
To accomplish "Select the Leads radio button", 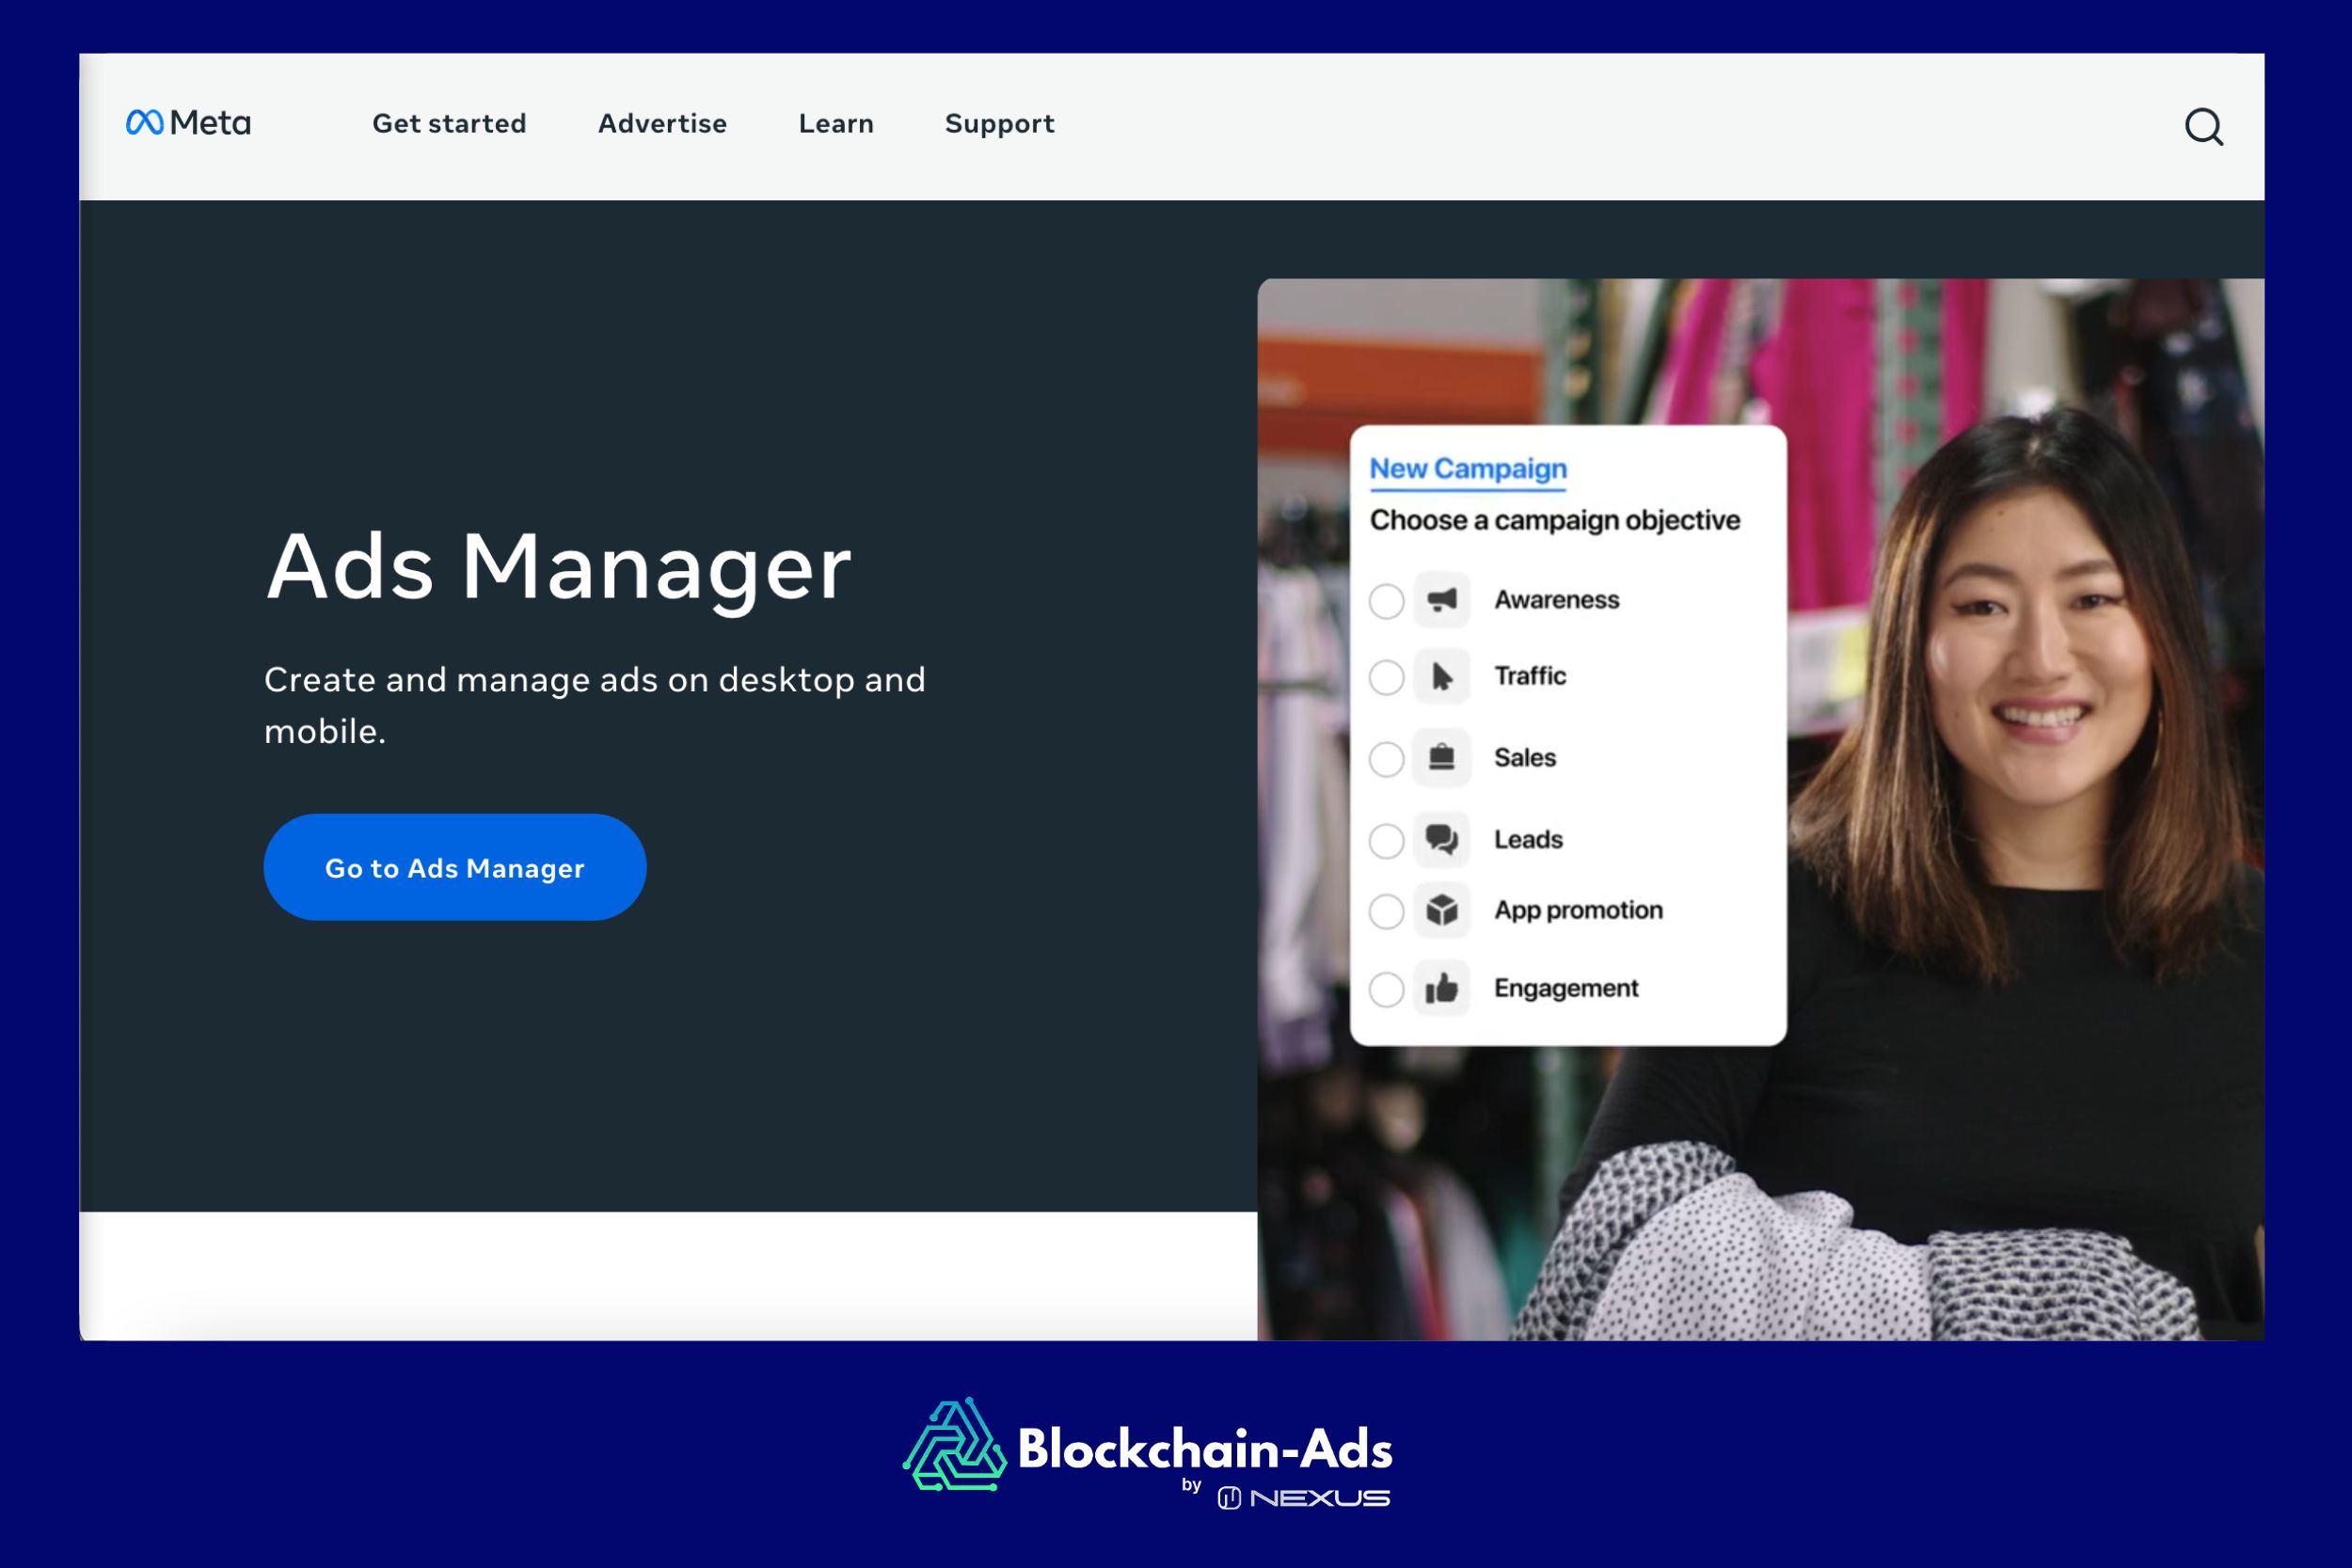I will [x=1386, y=840].
